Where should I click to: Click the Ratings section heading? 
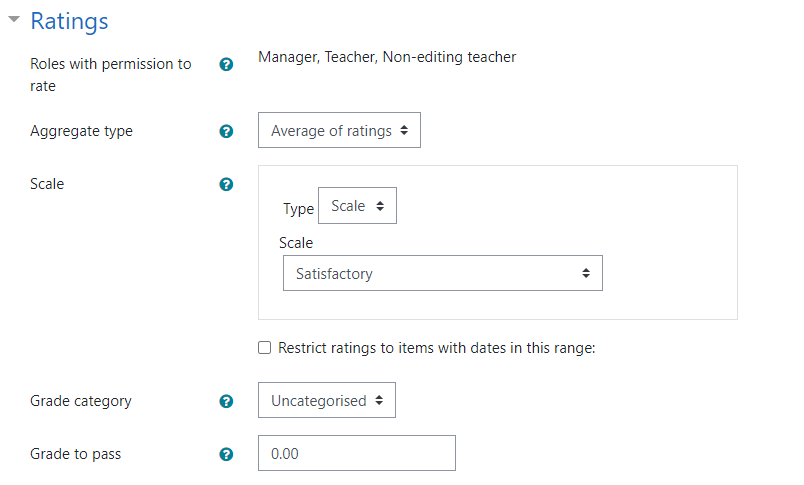[69, 22]
